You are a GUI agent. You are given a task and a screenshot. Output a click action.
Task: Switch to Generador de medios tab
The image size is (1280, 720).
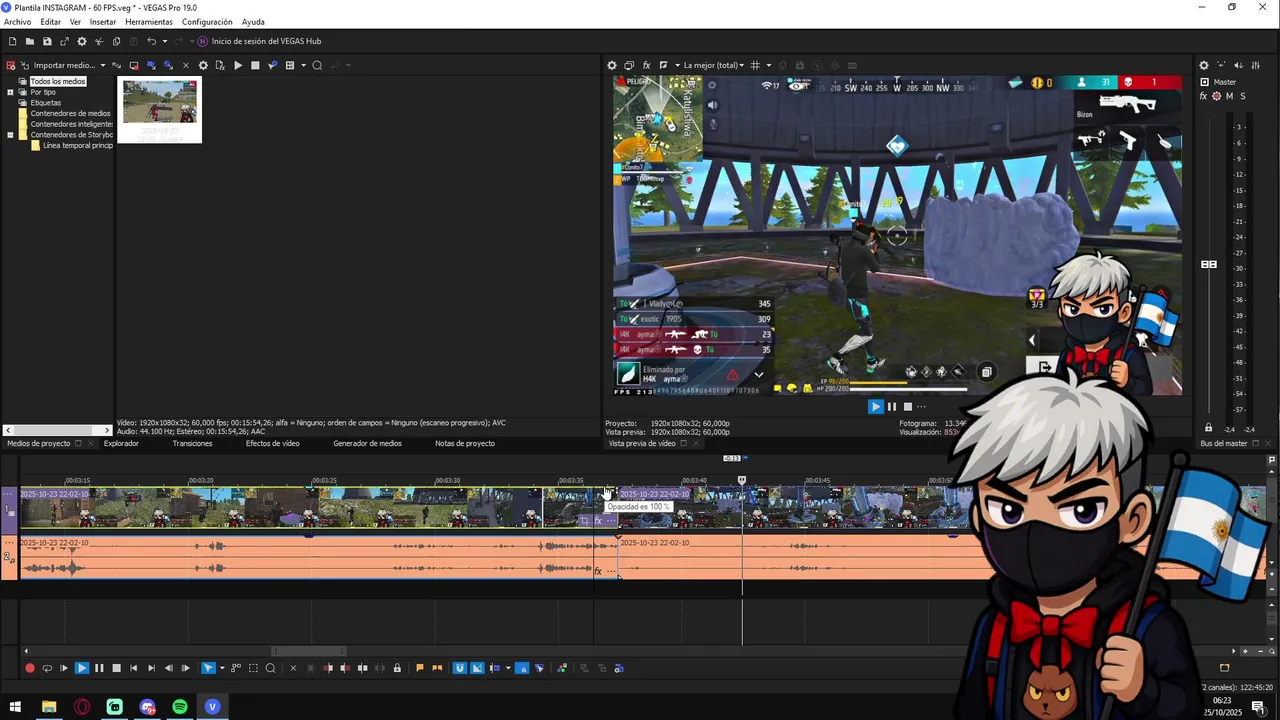coord(367,443)
